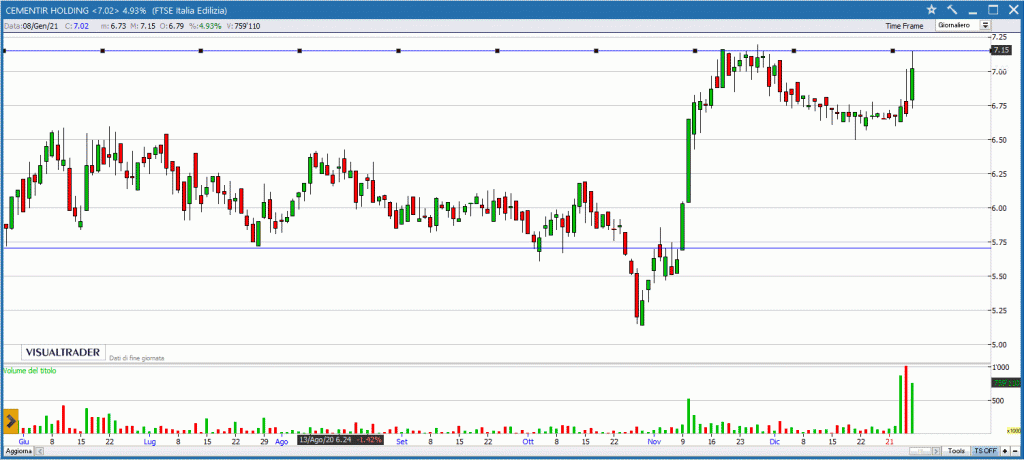Open the Tools button
Screen dimensions: 1024x460
tap(957, 452)
